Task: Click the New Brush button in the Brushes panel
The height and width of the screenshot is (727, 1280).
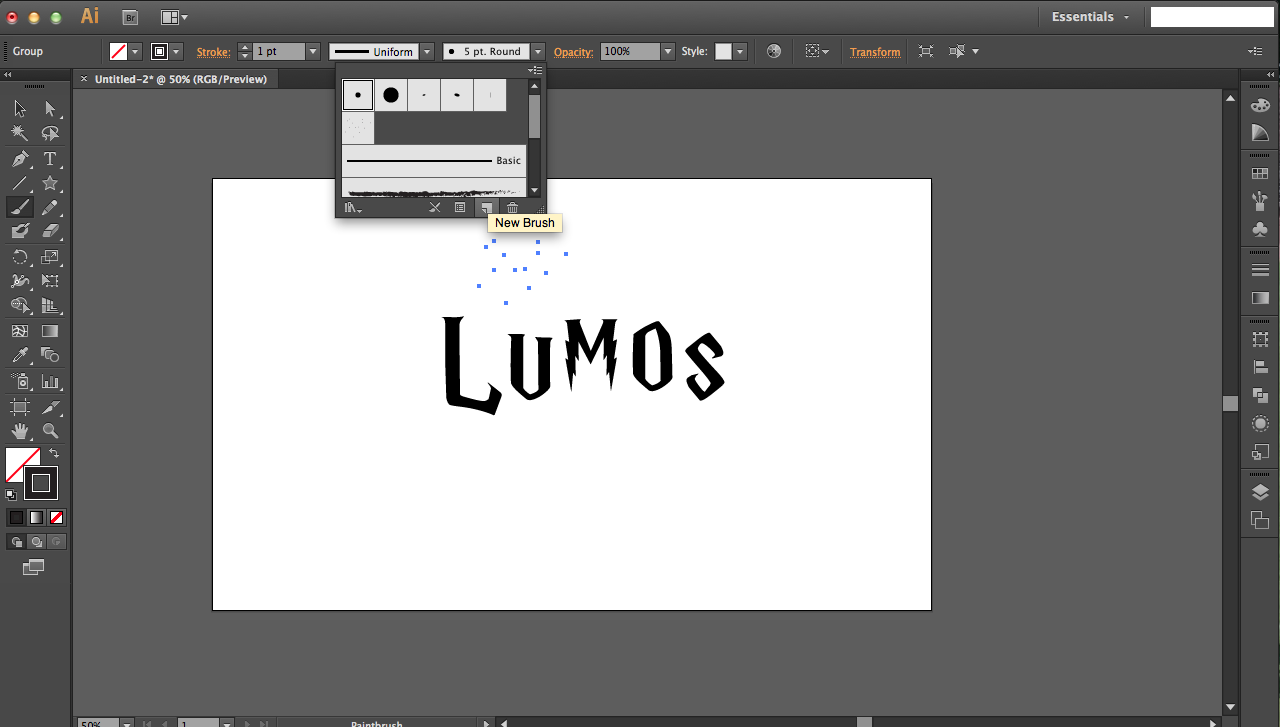Action: click(x=485, y=208)
